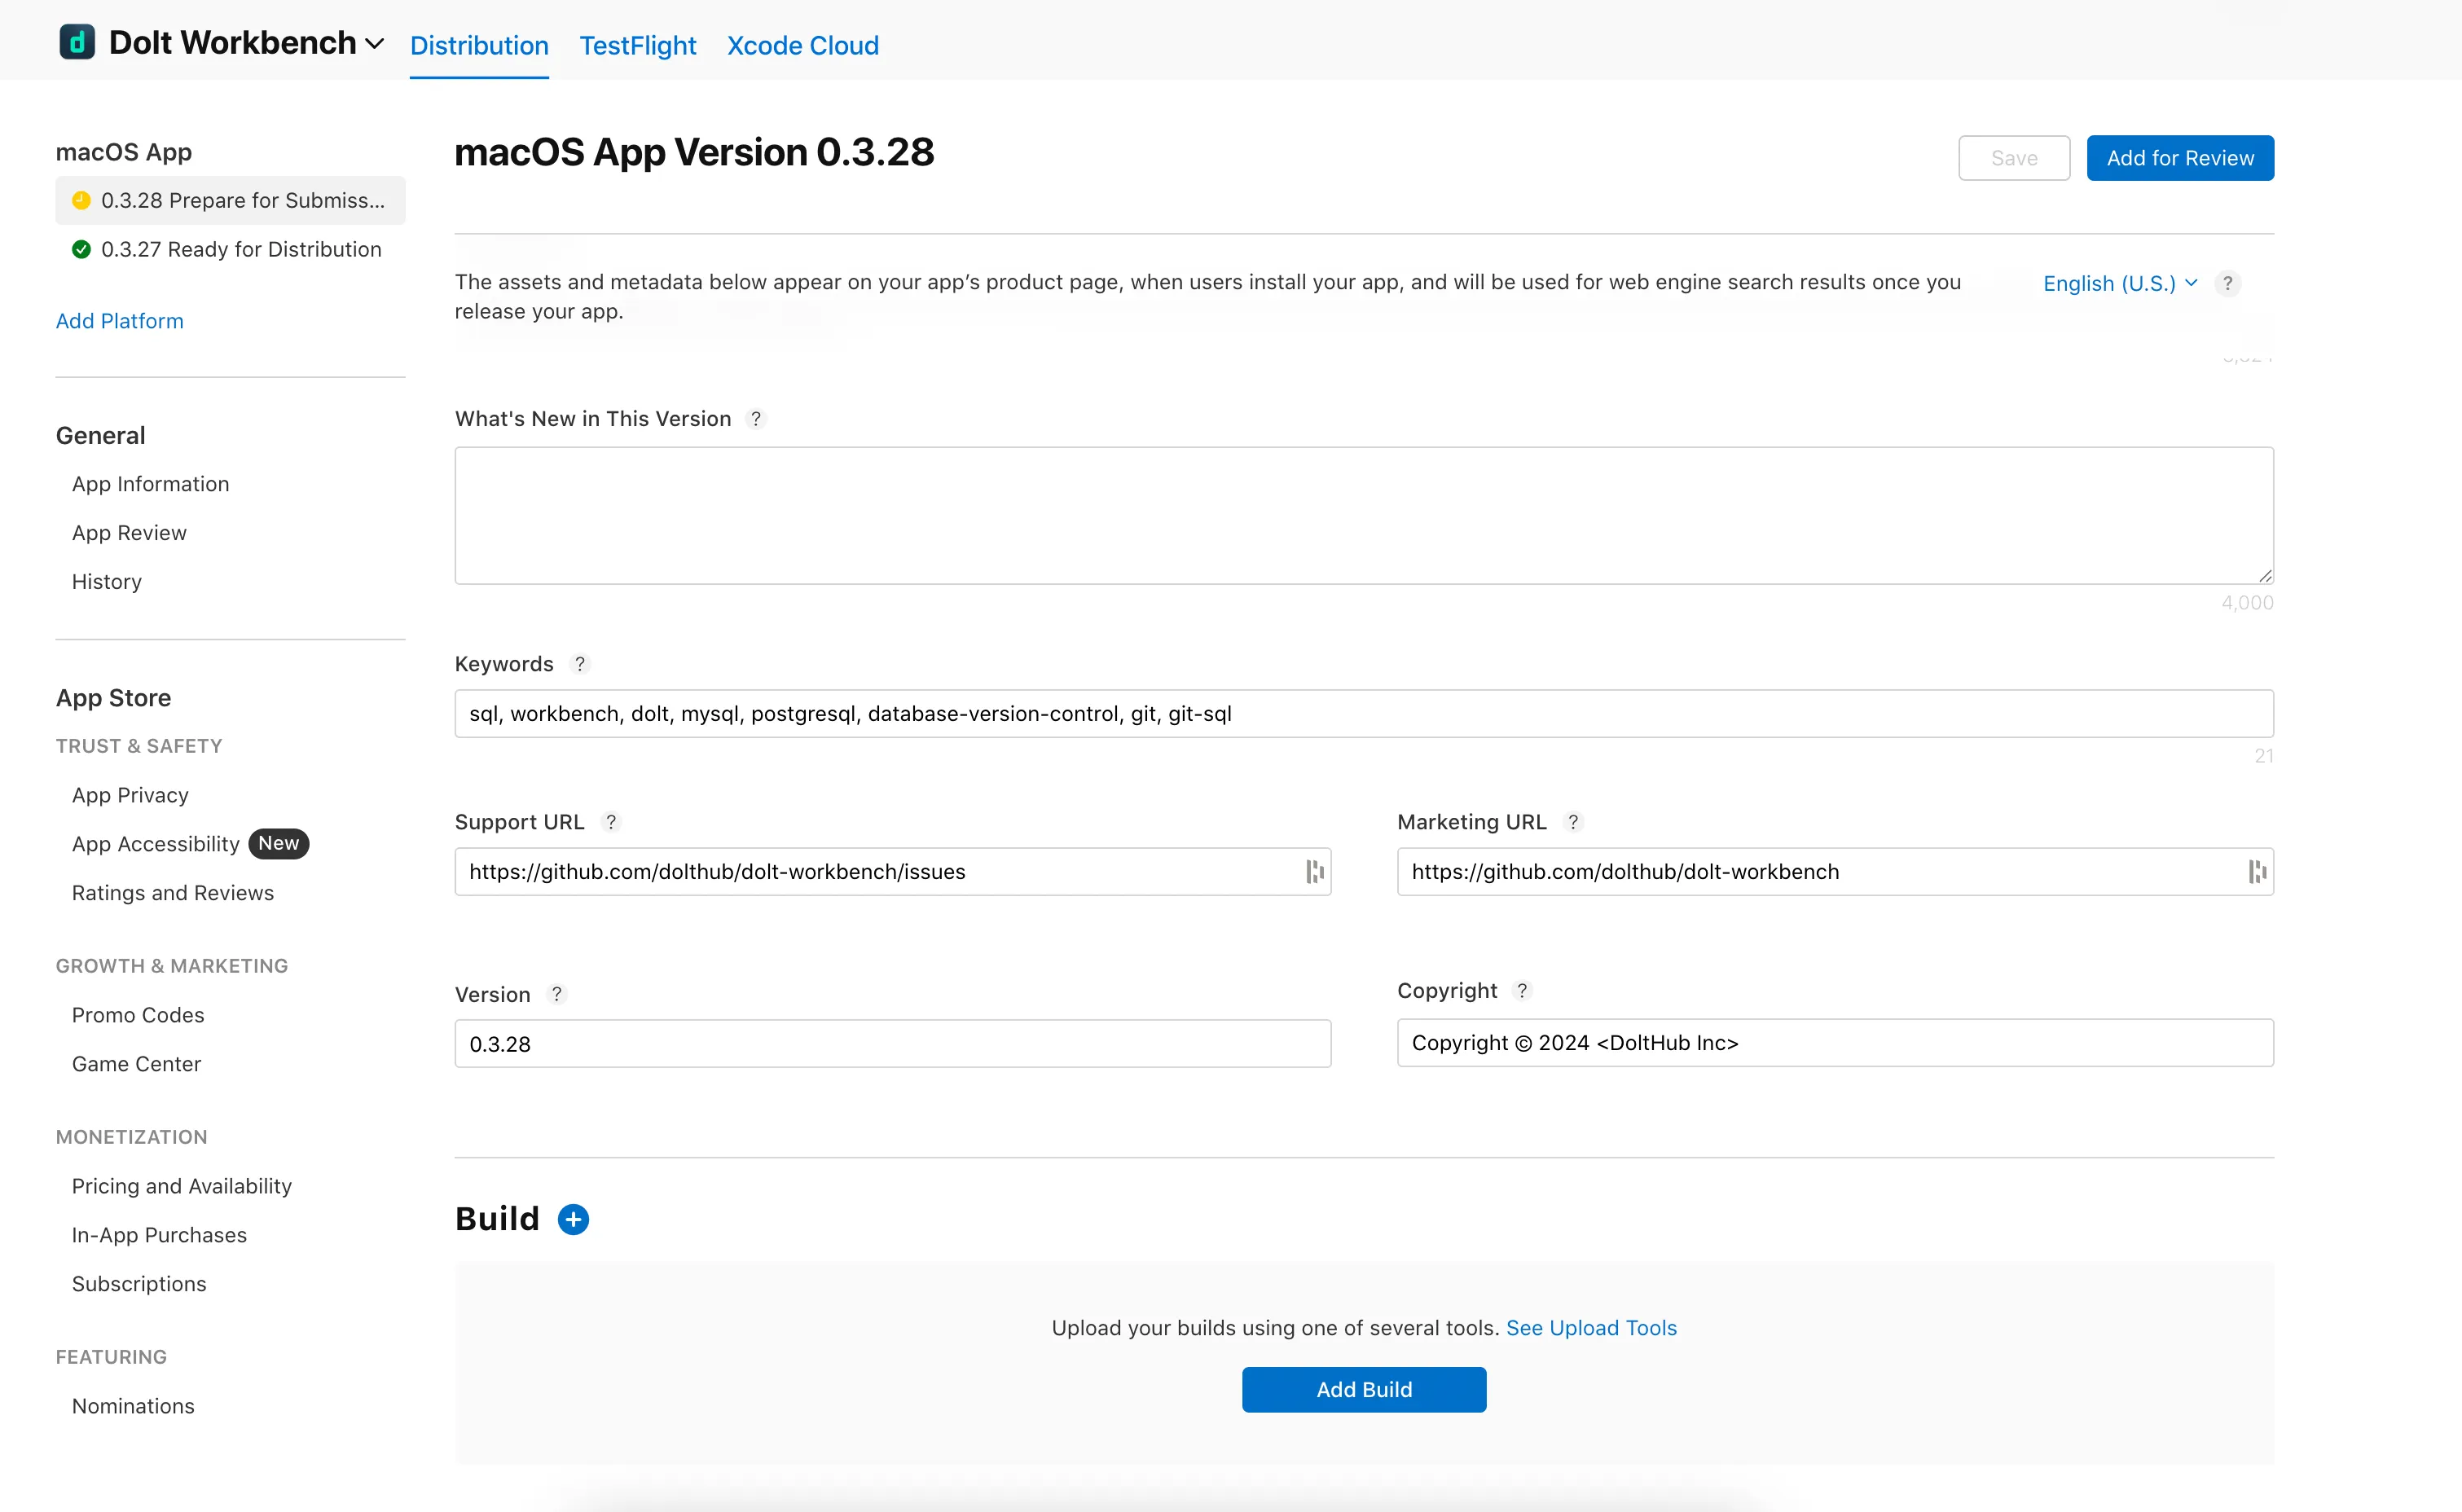Screen dimensions: 2462x1512
Task: Click the help icon beside the language selector
Action: tap(2228, 283)
